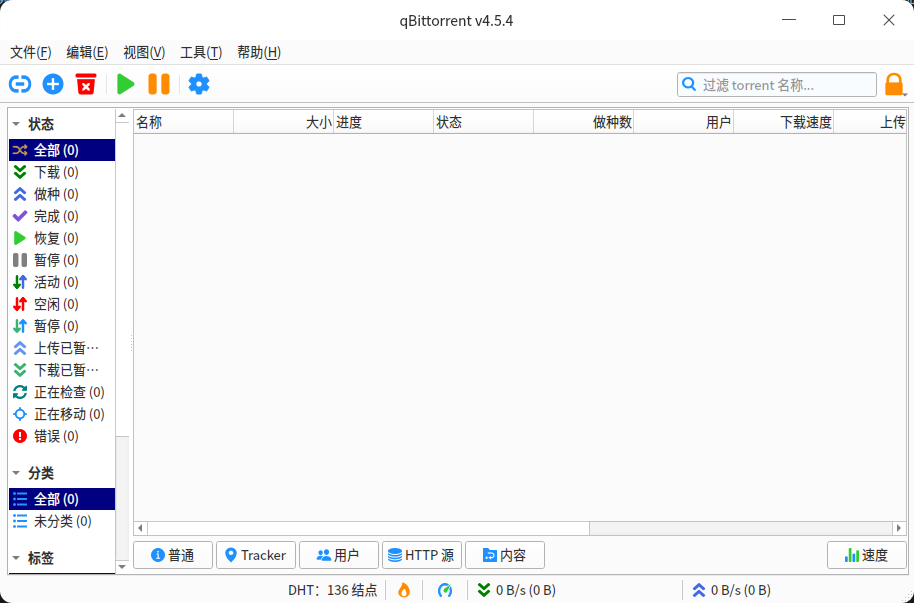Select the 做种 (0) filter
914x603 pixels.
62,194
